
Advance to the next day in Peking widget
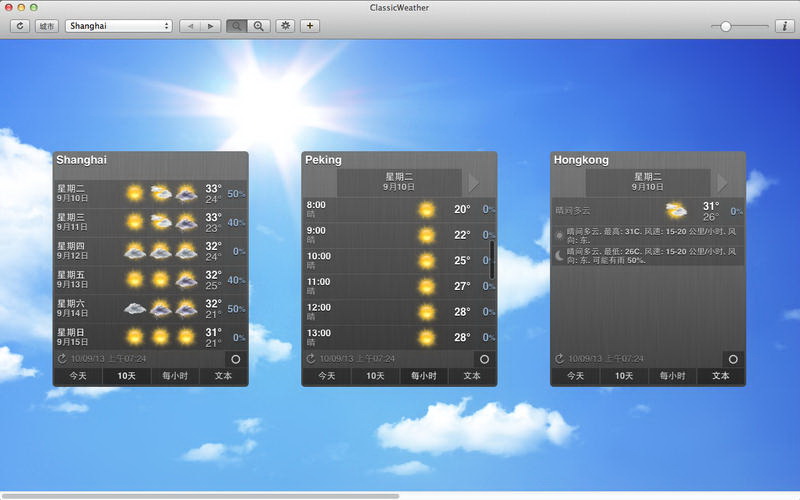[x=475, y=182]
